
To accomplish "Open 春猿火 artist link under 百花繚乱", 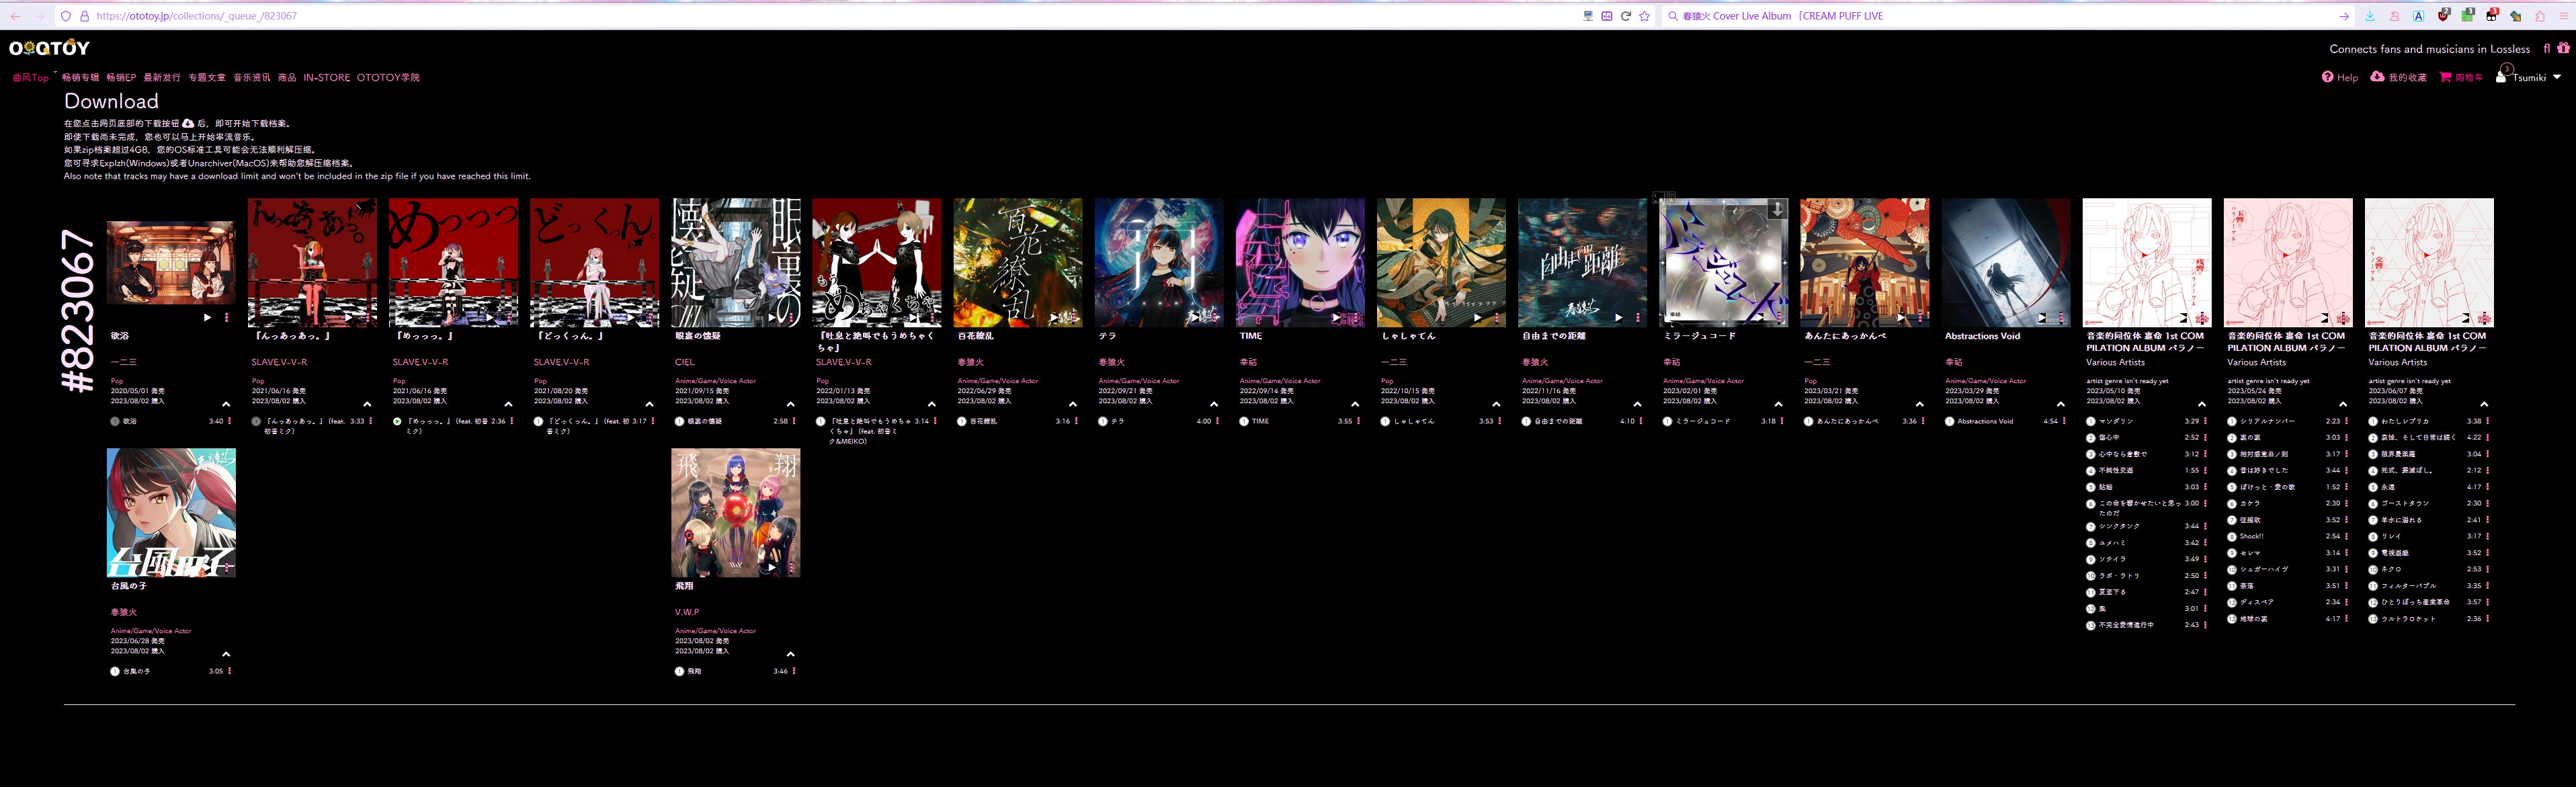I will [970, 362].
